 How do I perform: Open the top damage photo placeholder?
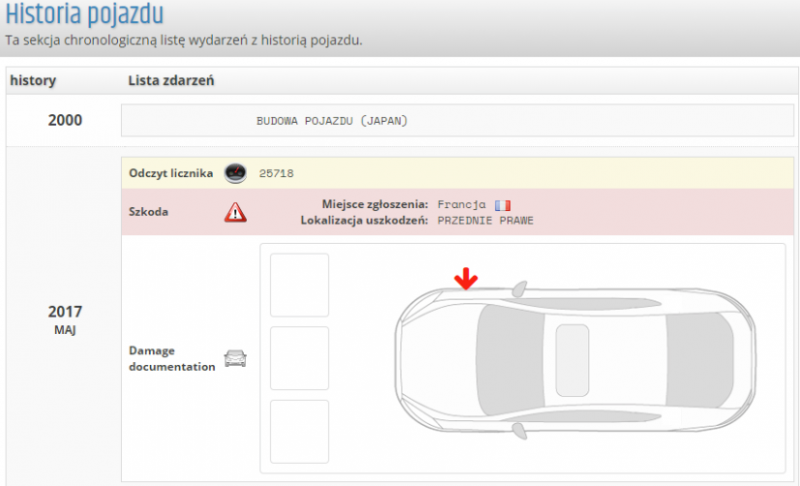pyautogui.click(x=299, y=285)
